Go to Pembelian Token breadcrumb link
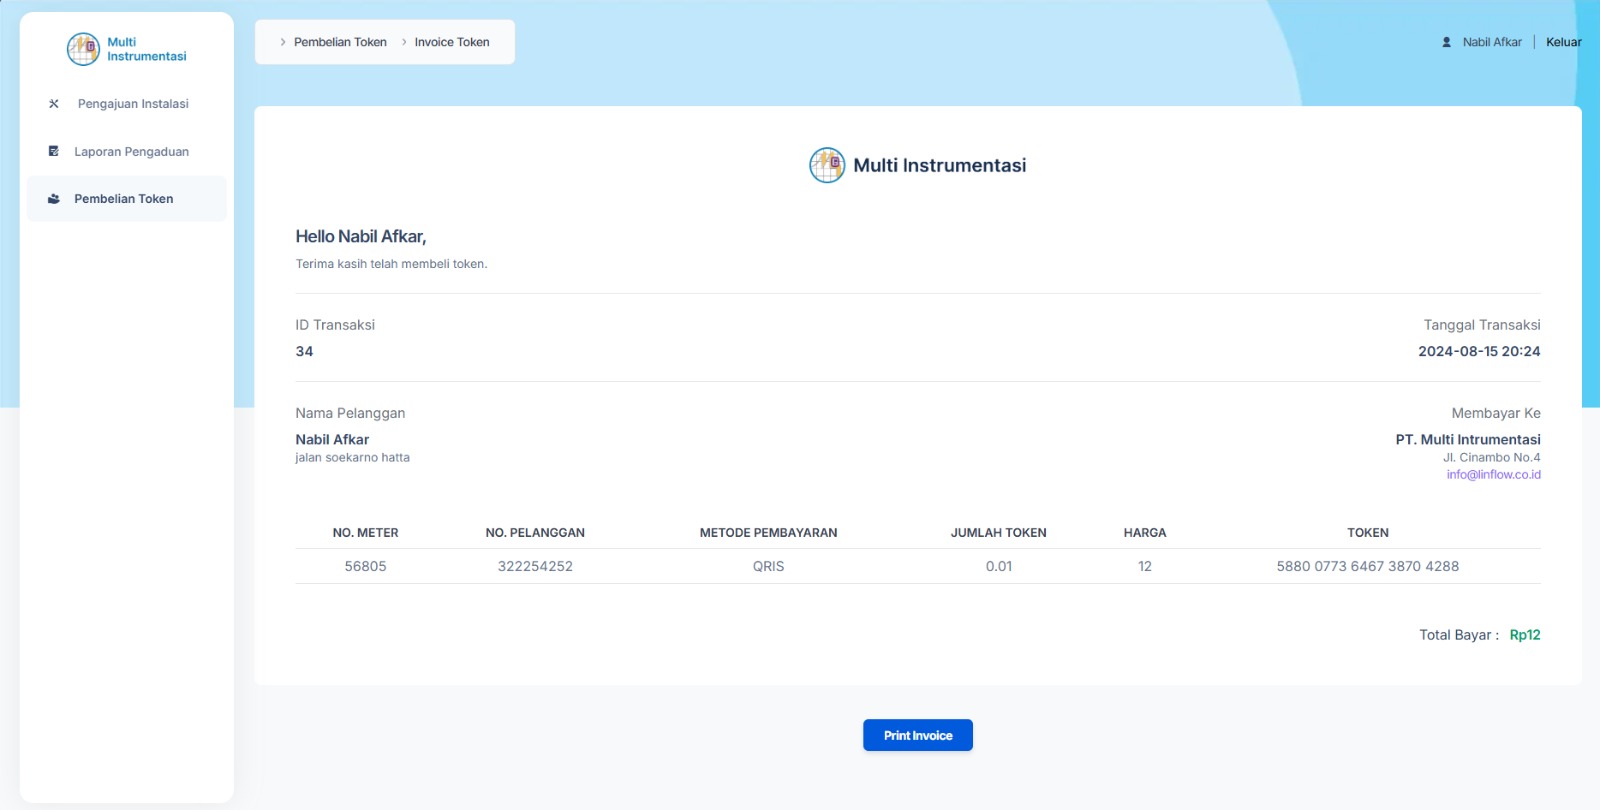The image size is (1600, 810). (340, 42)
